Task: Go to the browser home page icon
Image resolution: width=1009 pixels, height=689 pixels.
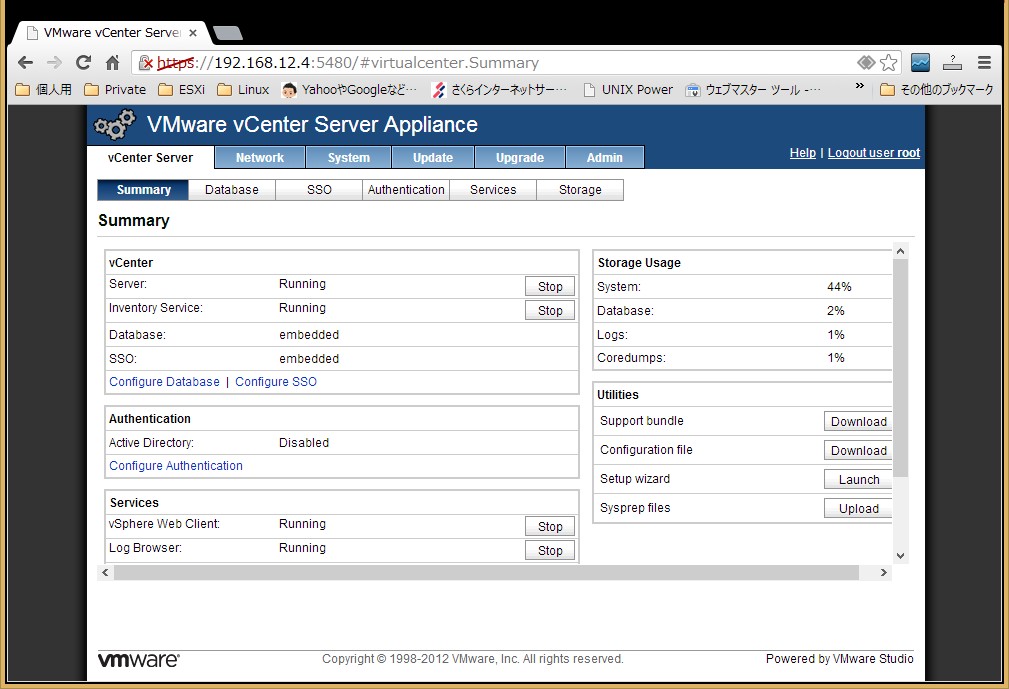Action: [113, 62]
